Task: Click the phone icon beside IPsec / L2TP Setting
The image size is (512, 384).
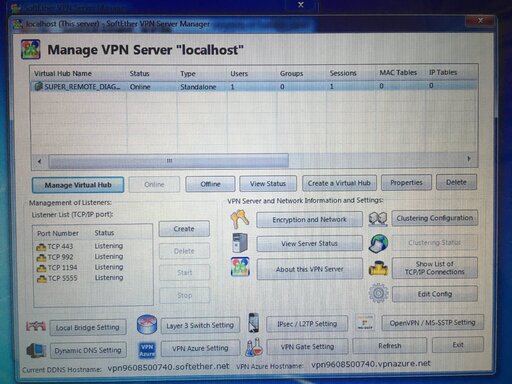Action: coord(254,323)
